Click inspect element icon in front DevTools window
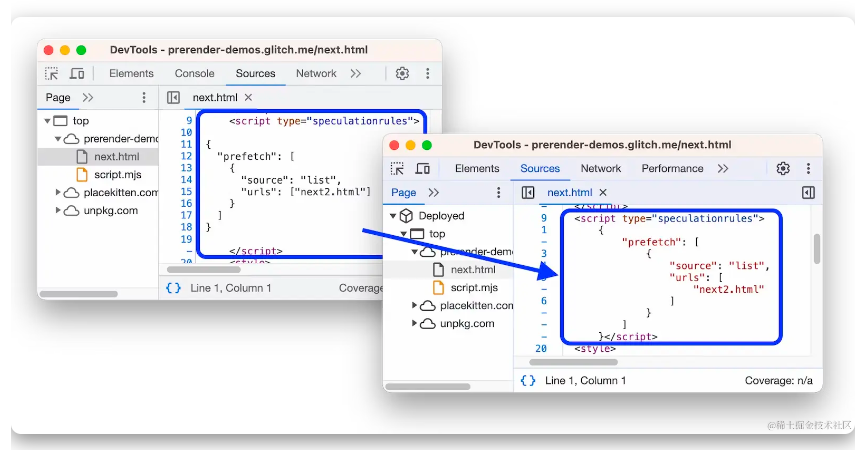This screenshot has width=864, height=450. click(397, 169)
